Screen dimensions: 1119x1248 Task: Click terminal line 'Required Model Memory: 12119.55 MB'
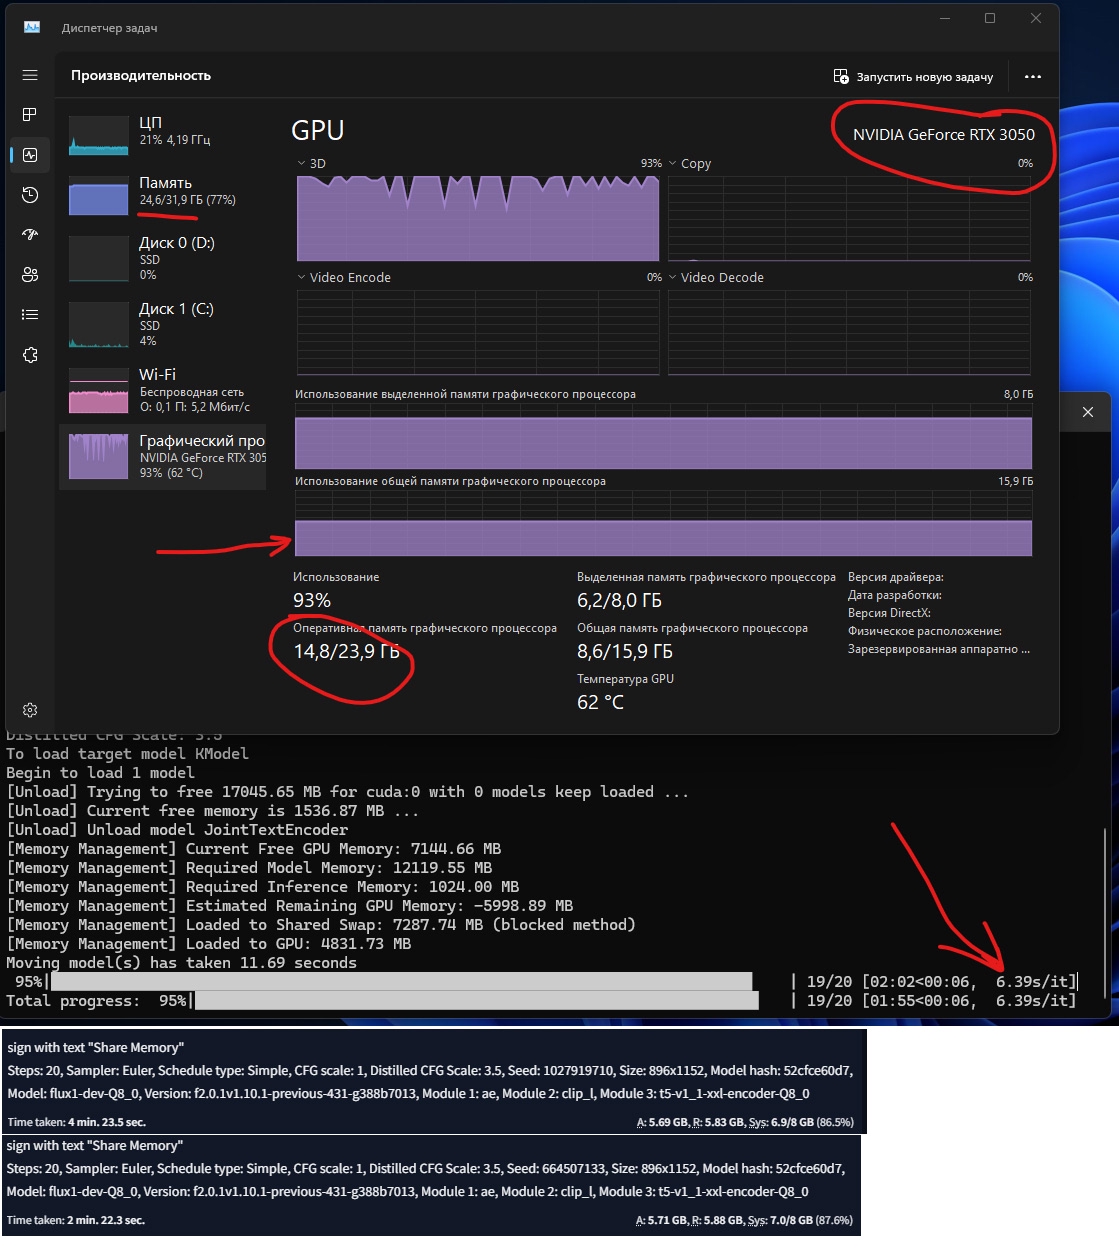coord(249,868)
